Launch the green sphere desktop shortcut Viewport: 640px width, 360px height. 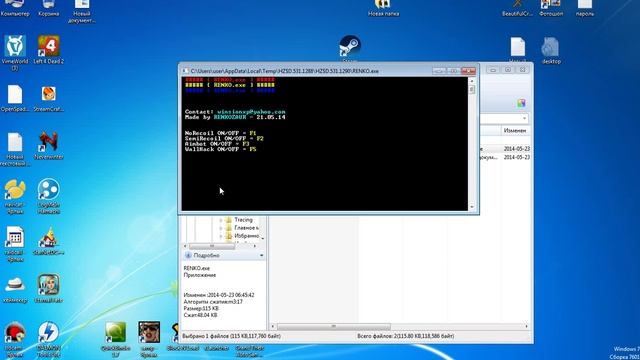116,339
